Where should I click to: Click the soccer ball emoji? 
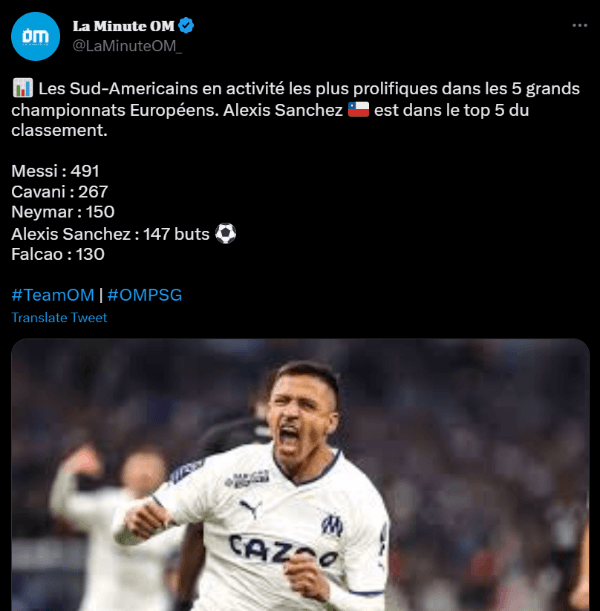pyautogui.click(x=226, y=234)
